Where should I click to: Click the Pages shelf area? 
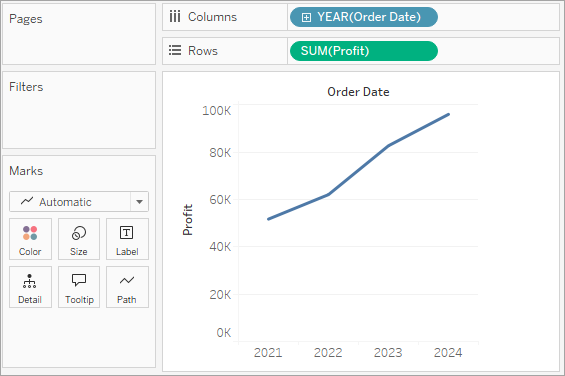coord(79,34)
